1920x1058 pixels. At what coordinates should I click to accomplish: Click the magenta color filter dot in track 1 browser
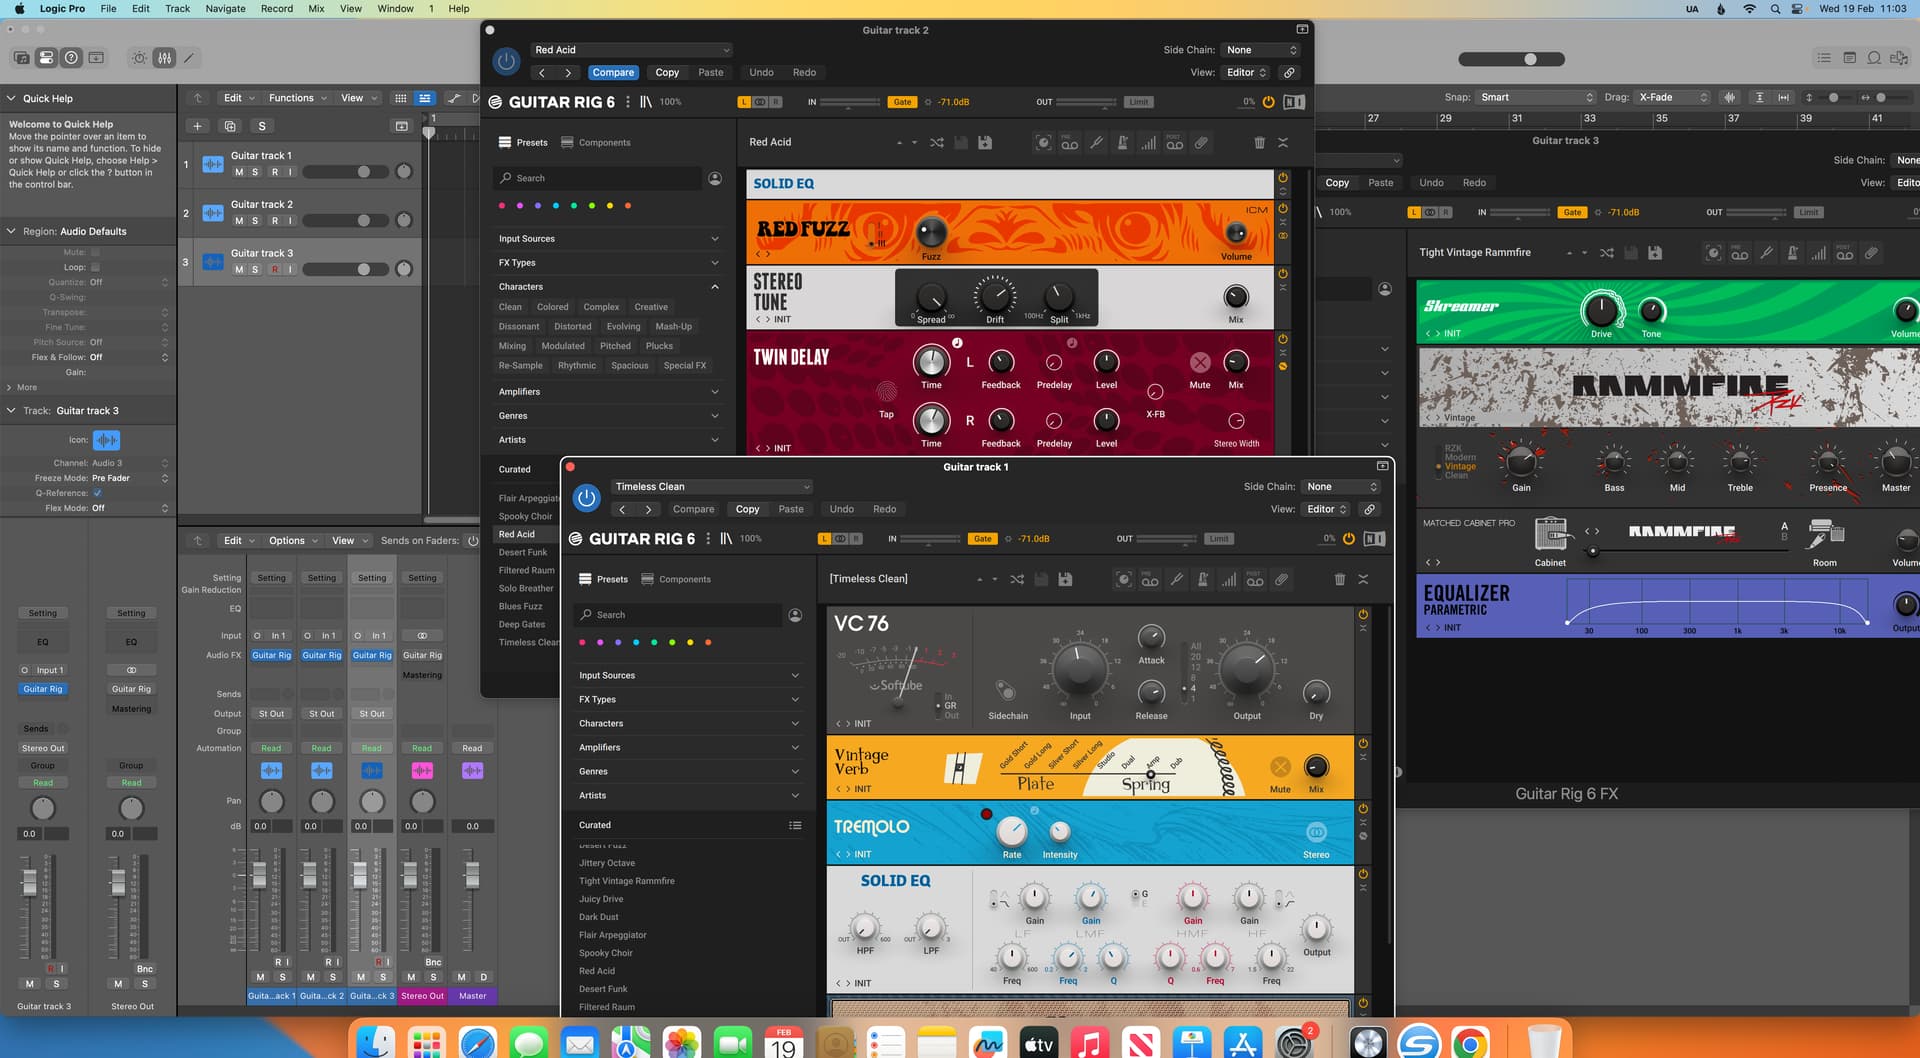600,643
